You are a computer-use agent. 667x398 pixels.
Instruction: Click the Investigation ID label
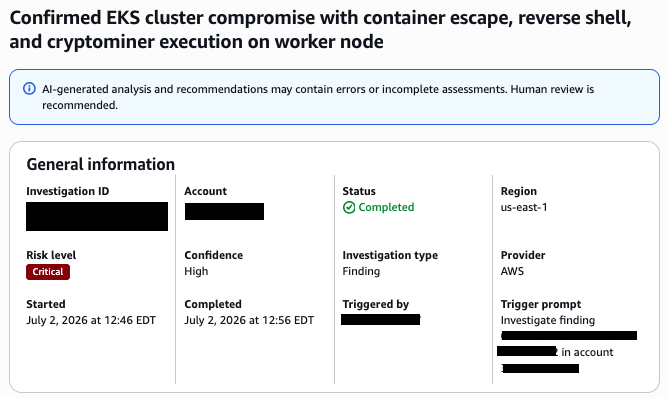[68, 191]
